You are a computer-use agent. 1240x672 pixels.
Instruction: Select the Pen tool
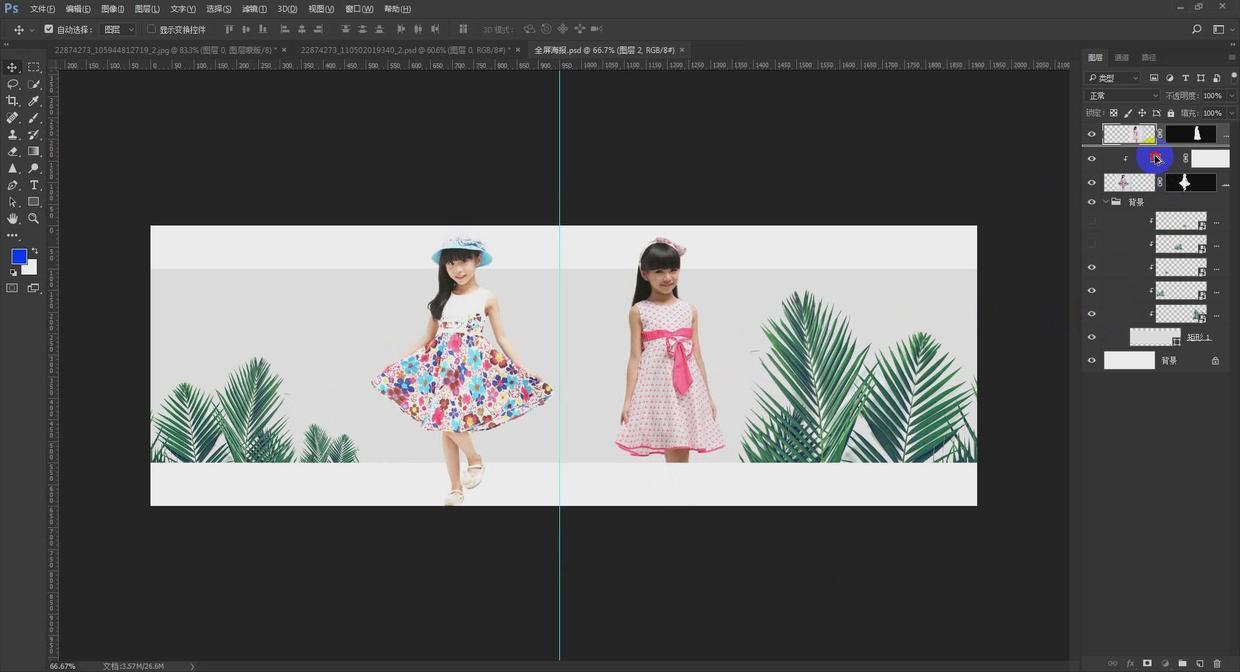tap(12, 185)
